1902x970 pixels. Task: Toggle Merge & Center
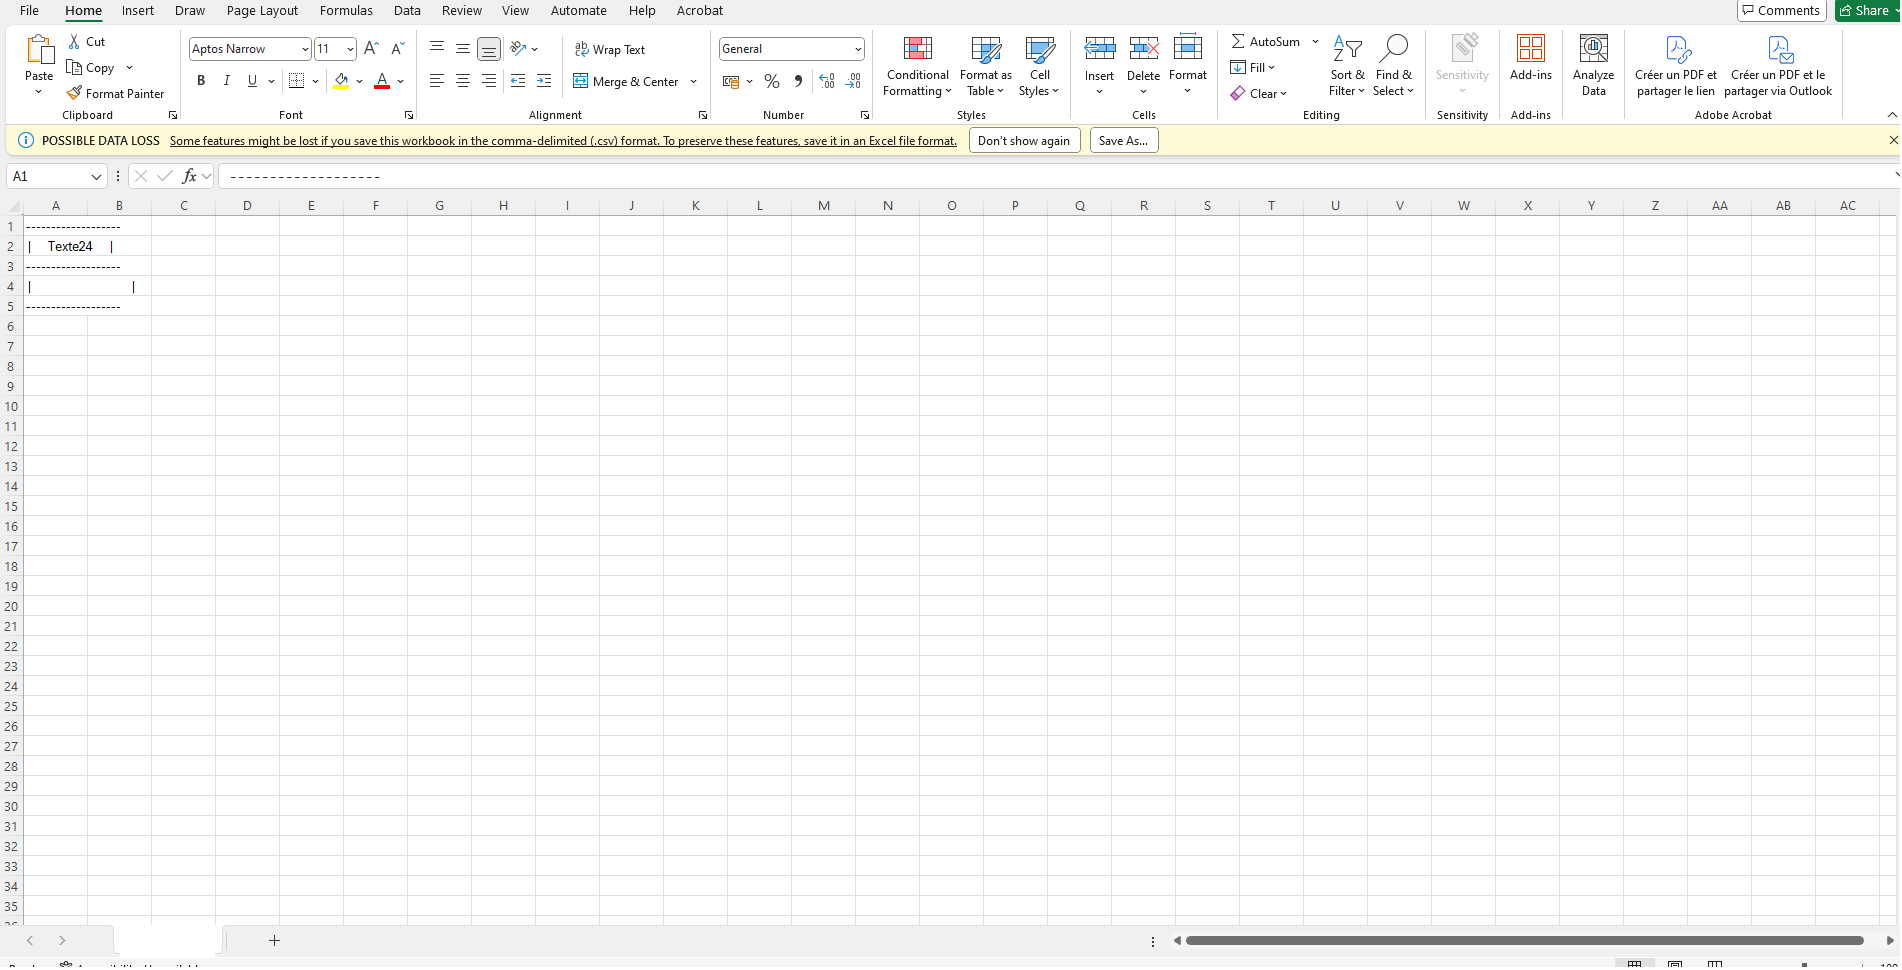coord(626,81)
